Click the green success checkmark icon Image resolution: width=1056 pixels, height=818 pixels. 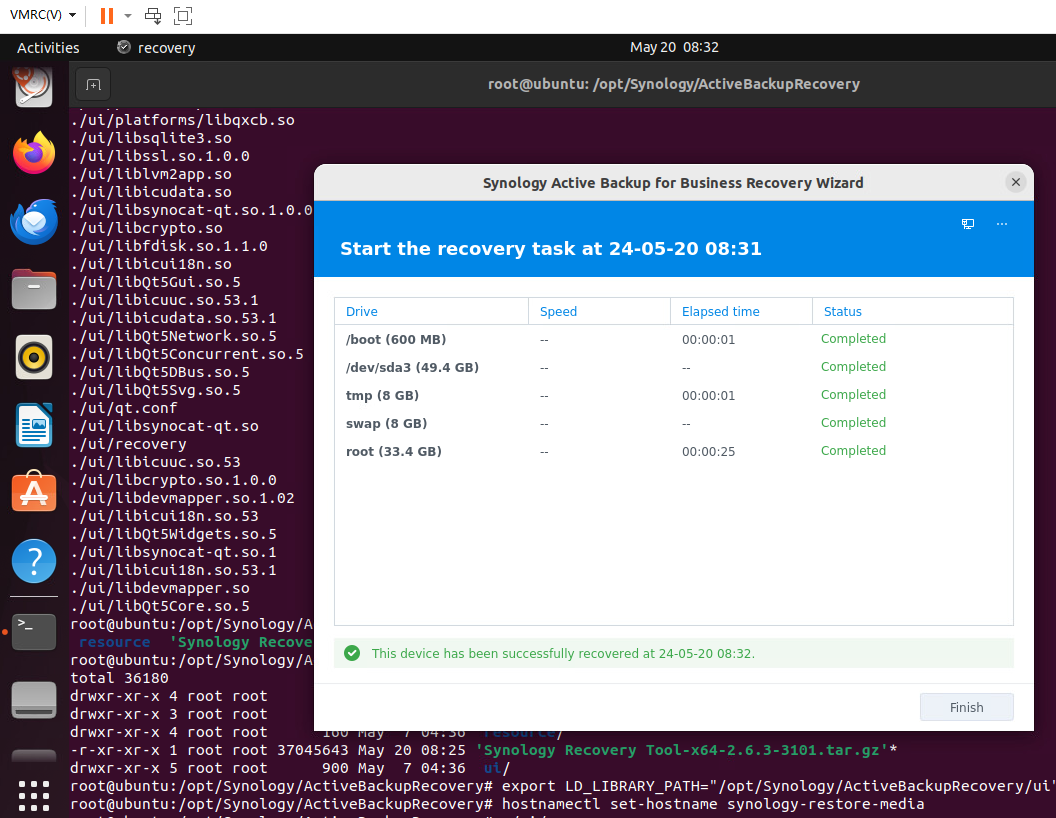tap(352, 653)
